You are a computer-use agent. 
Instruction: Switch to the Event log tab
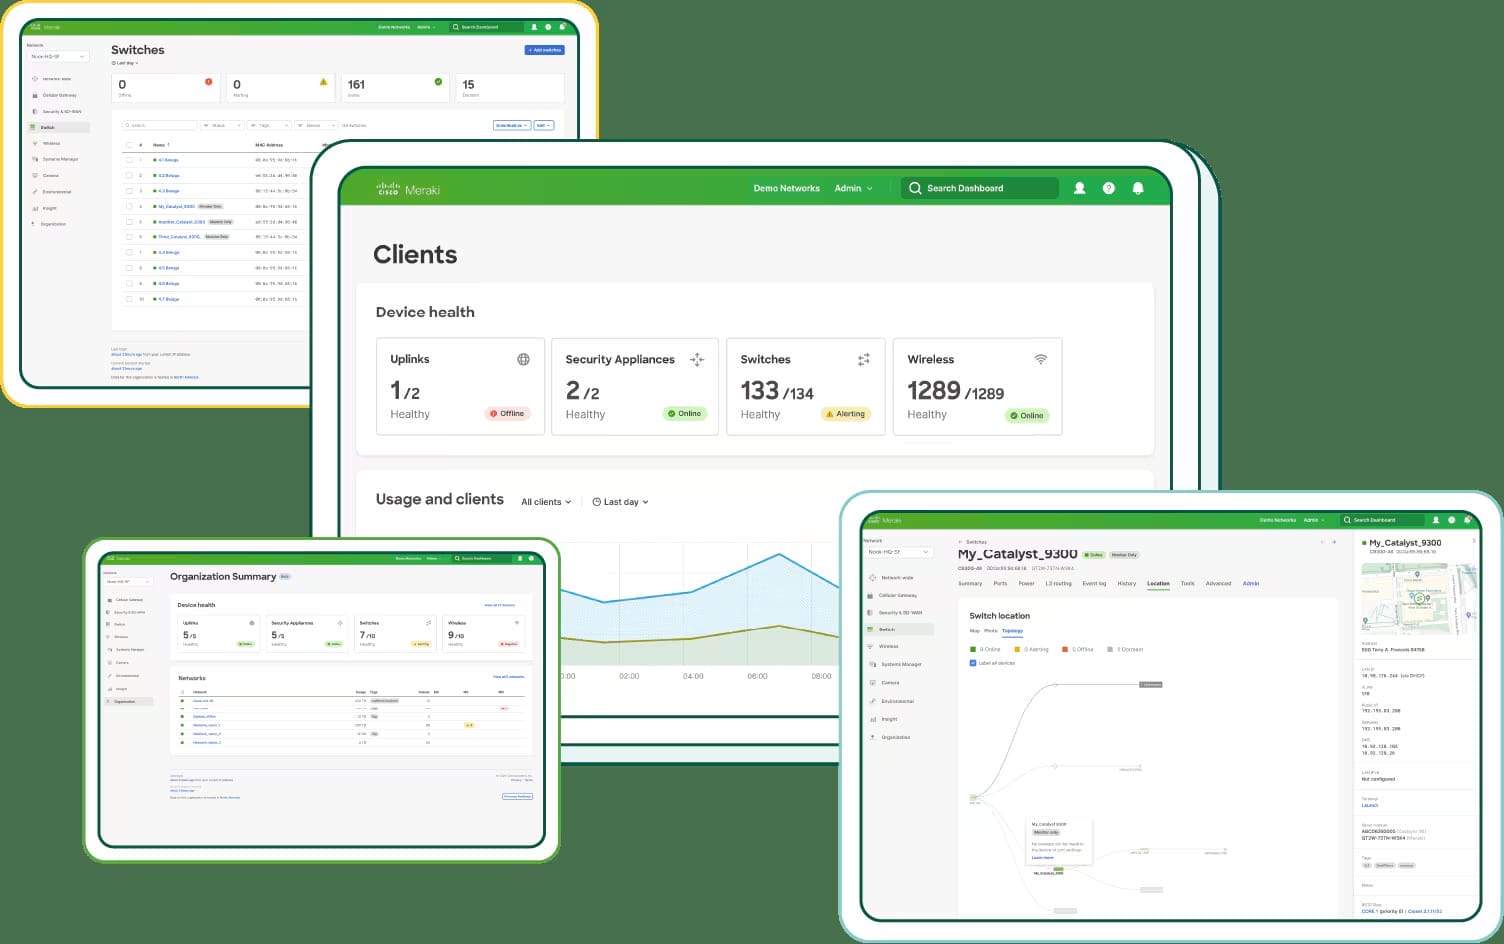(1094, 583)
